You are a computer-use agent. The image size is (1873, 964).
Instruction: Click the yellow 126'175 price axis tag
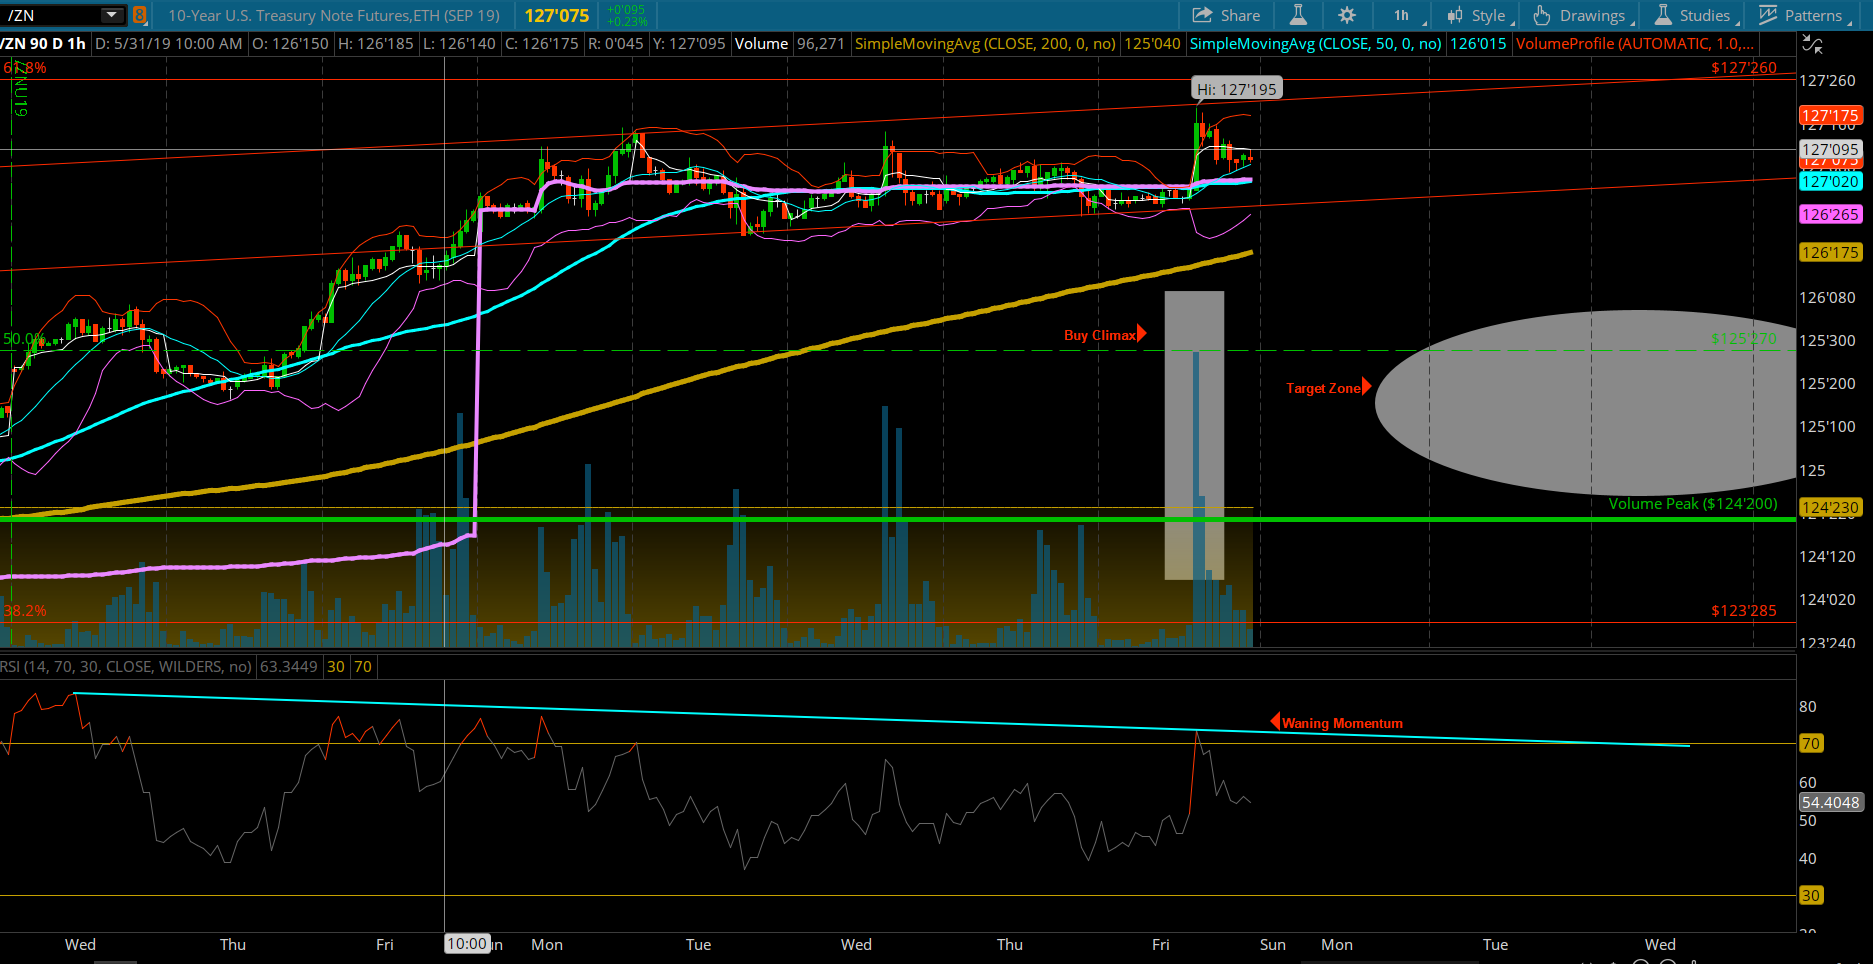tap(1830, 252)
